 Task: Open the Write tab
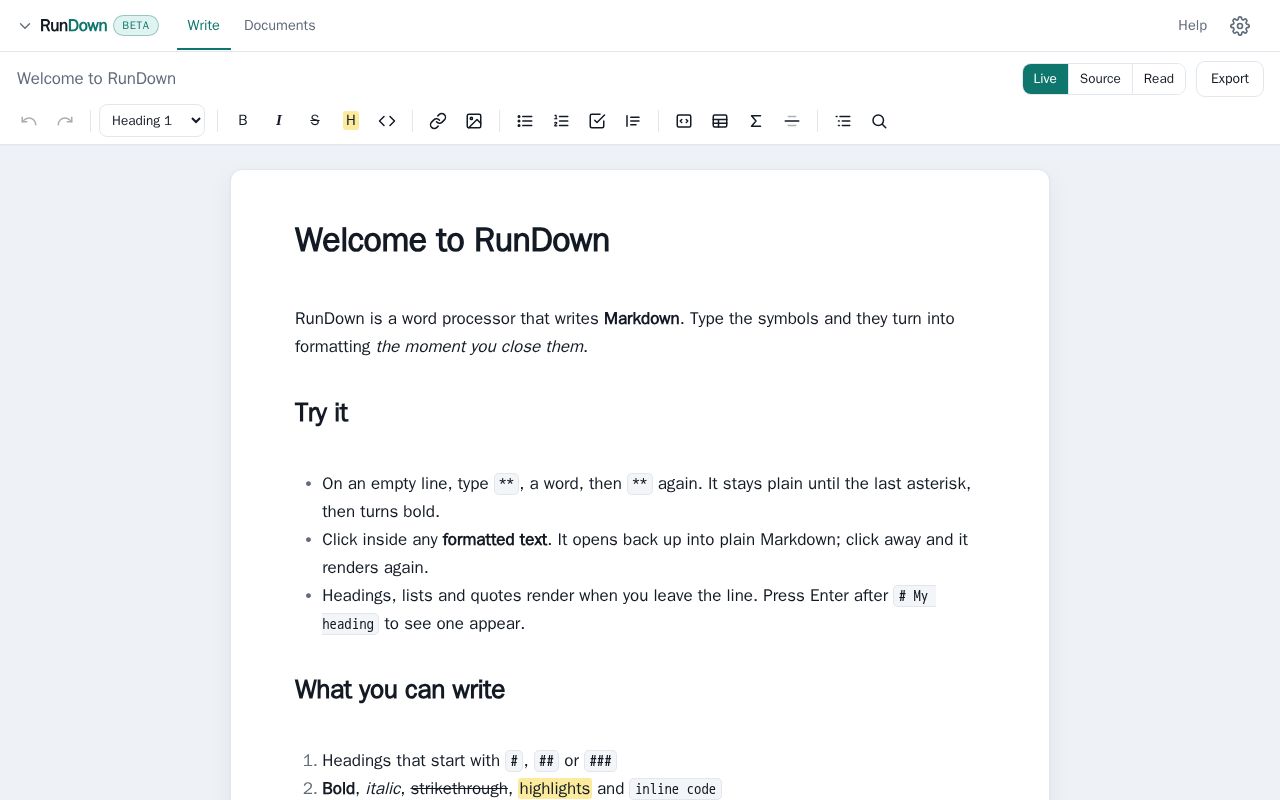(x=203, y=26)
